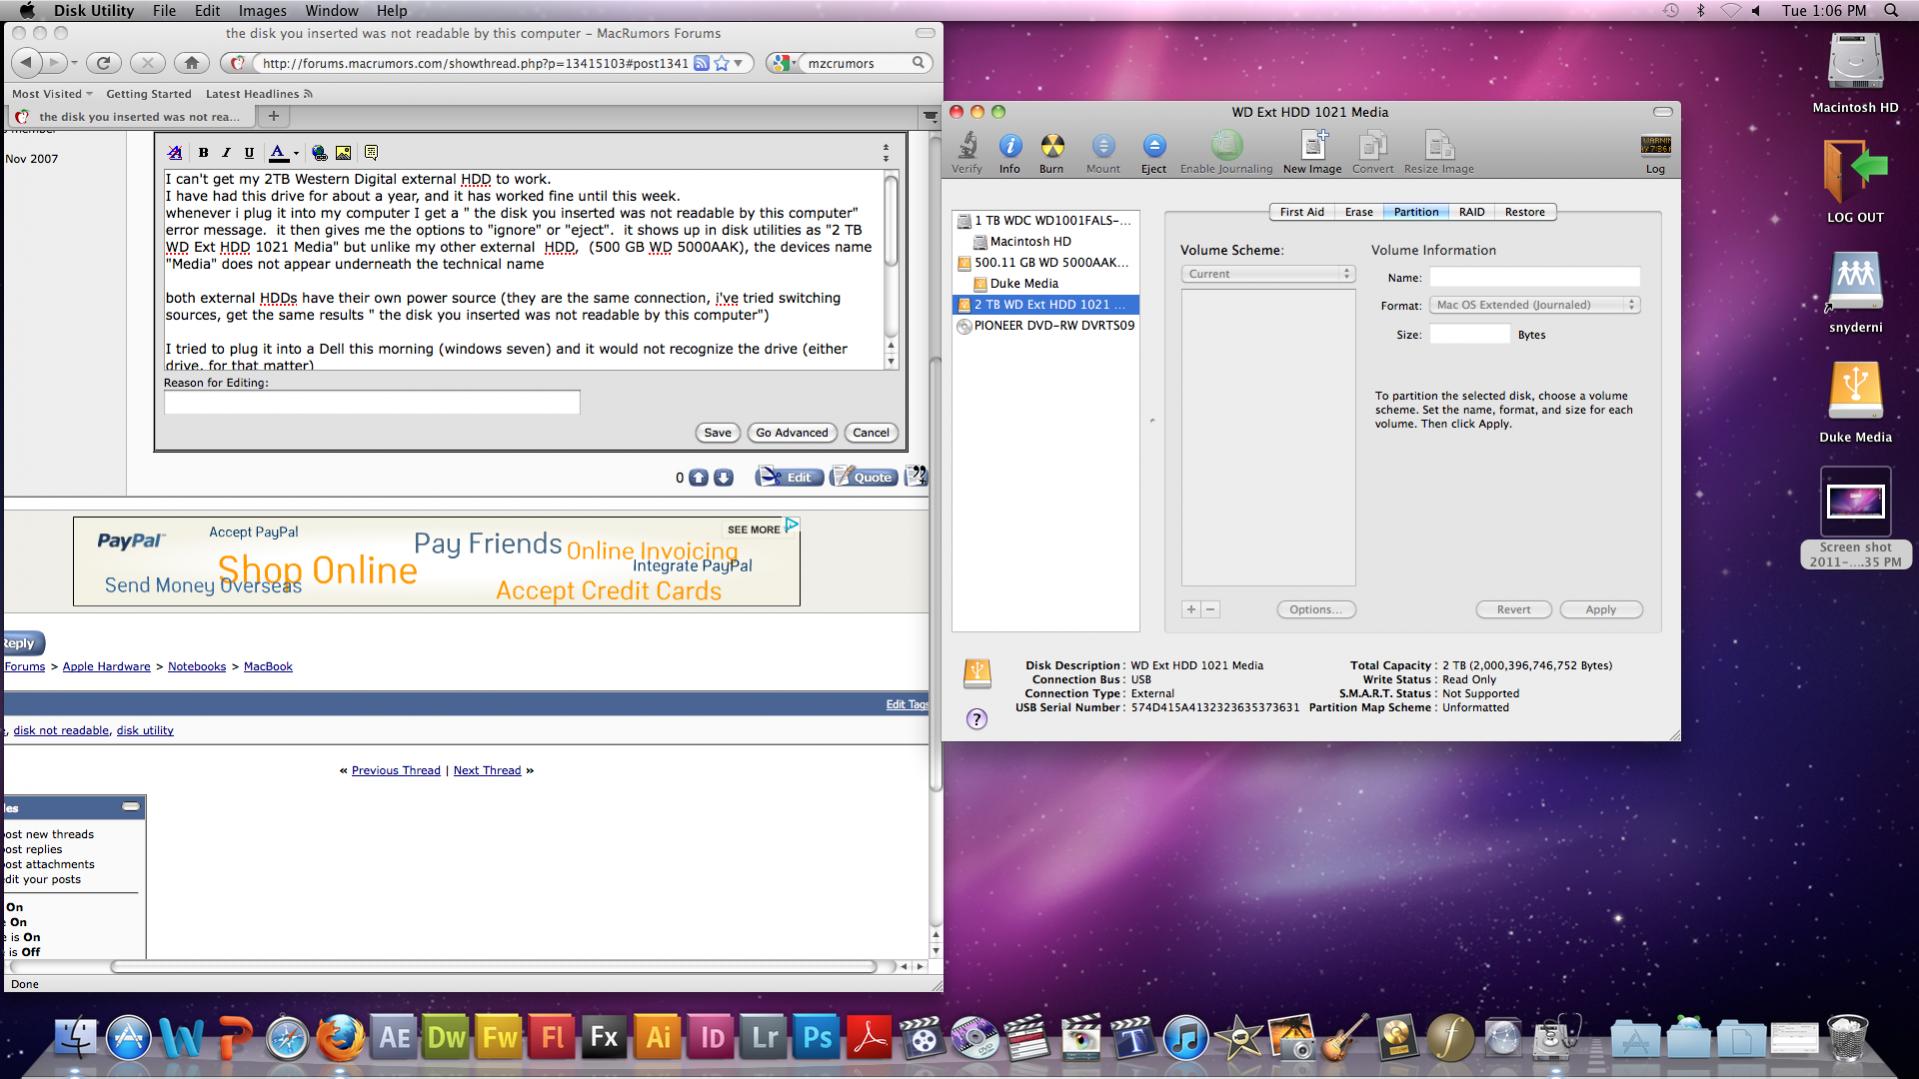This screenshot has height=1079, width=1919.
Task: Select Macintosh HD in Disk Utility sidebar
Action: (x=1030, y=241)
